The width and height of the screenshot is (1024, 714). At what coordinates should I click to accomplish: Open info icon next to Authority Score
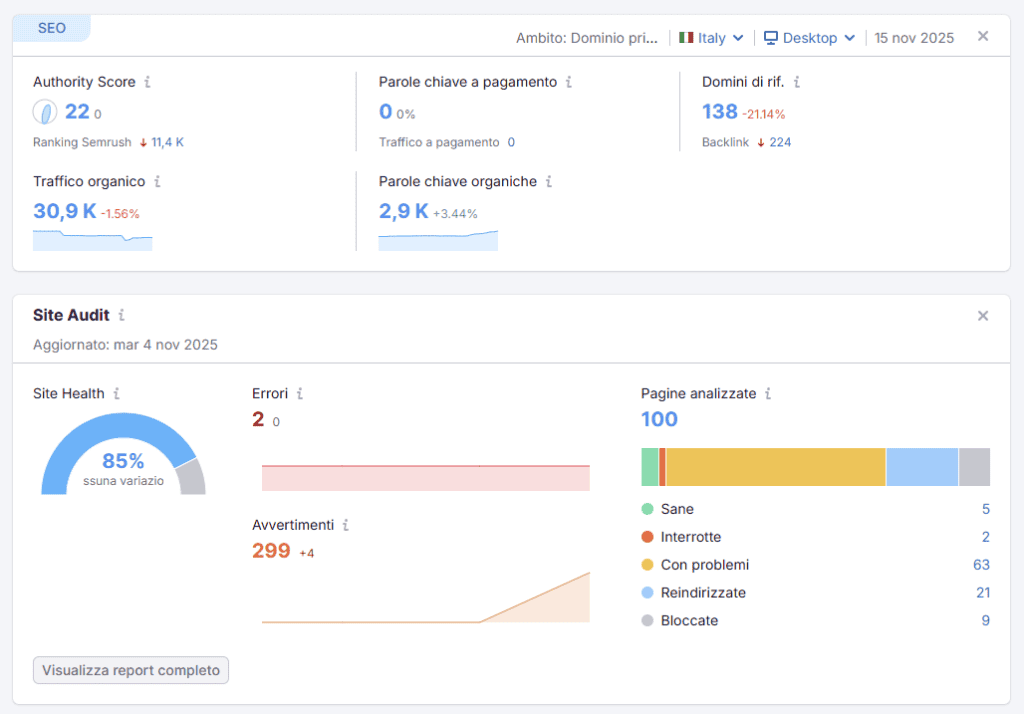point(148,82)
